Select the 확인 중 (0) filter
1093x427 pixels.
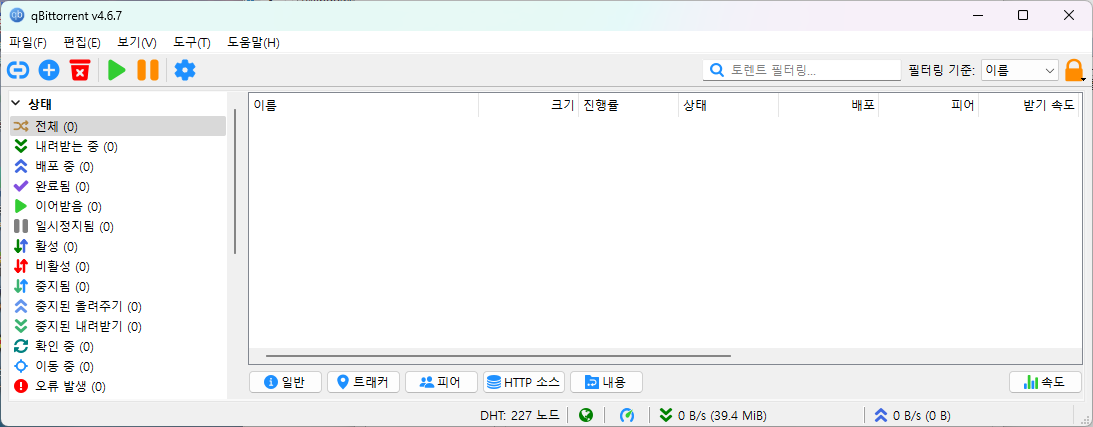tap(117, 346)
